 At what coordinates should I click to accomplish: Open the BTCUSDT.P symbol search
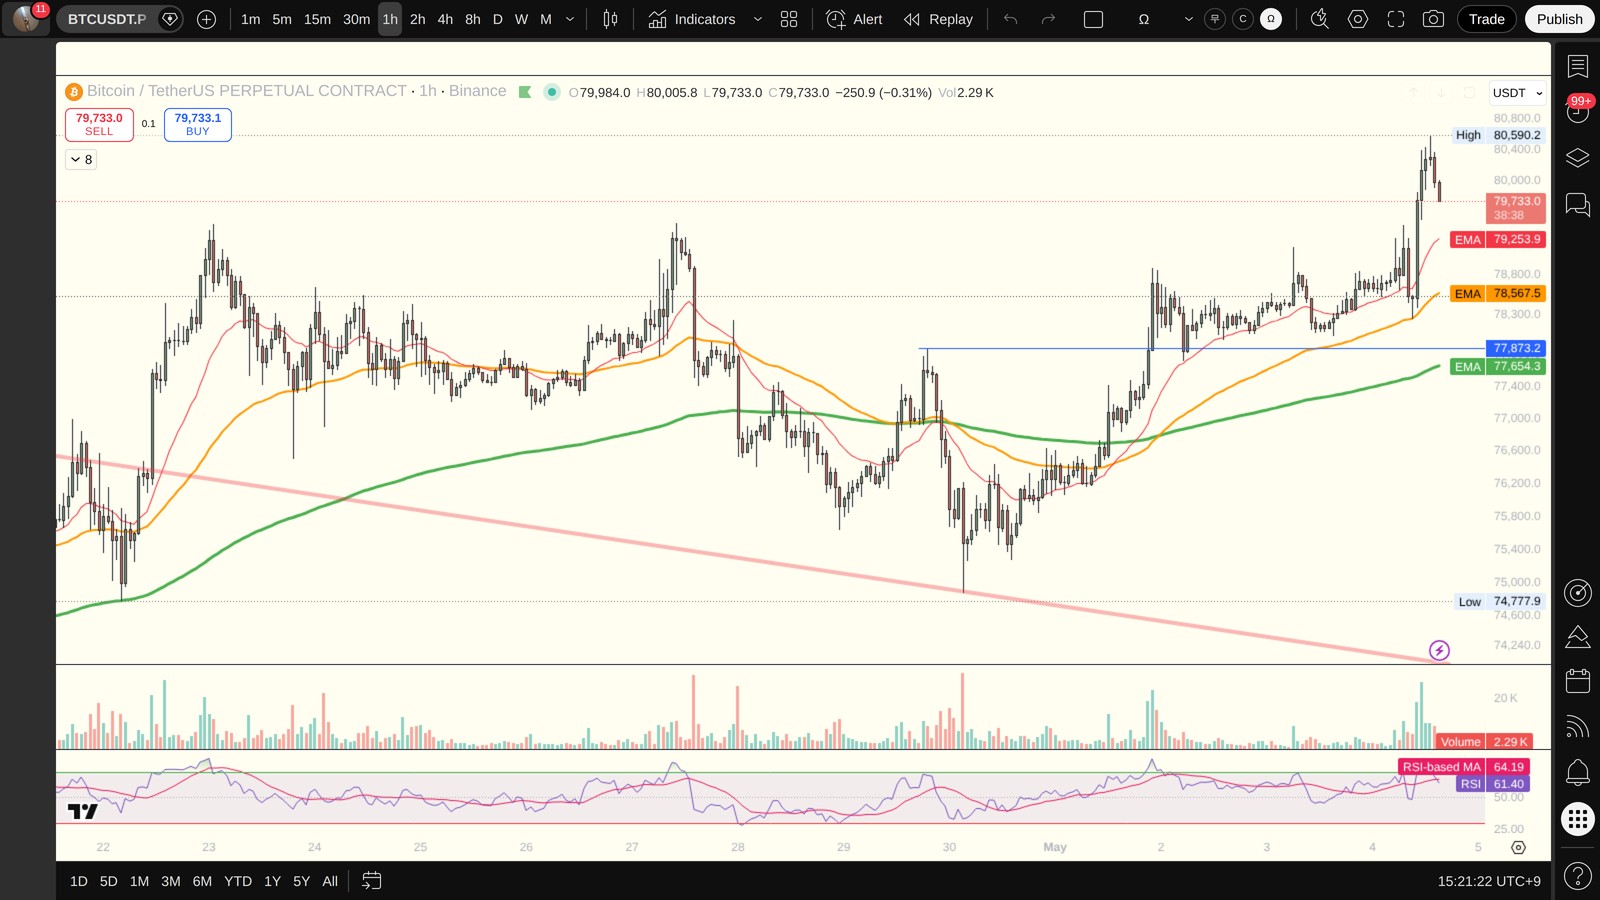106,19
